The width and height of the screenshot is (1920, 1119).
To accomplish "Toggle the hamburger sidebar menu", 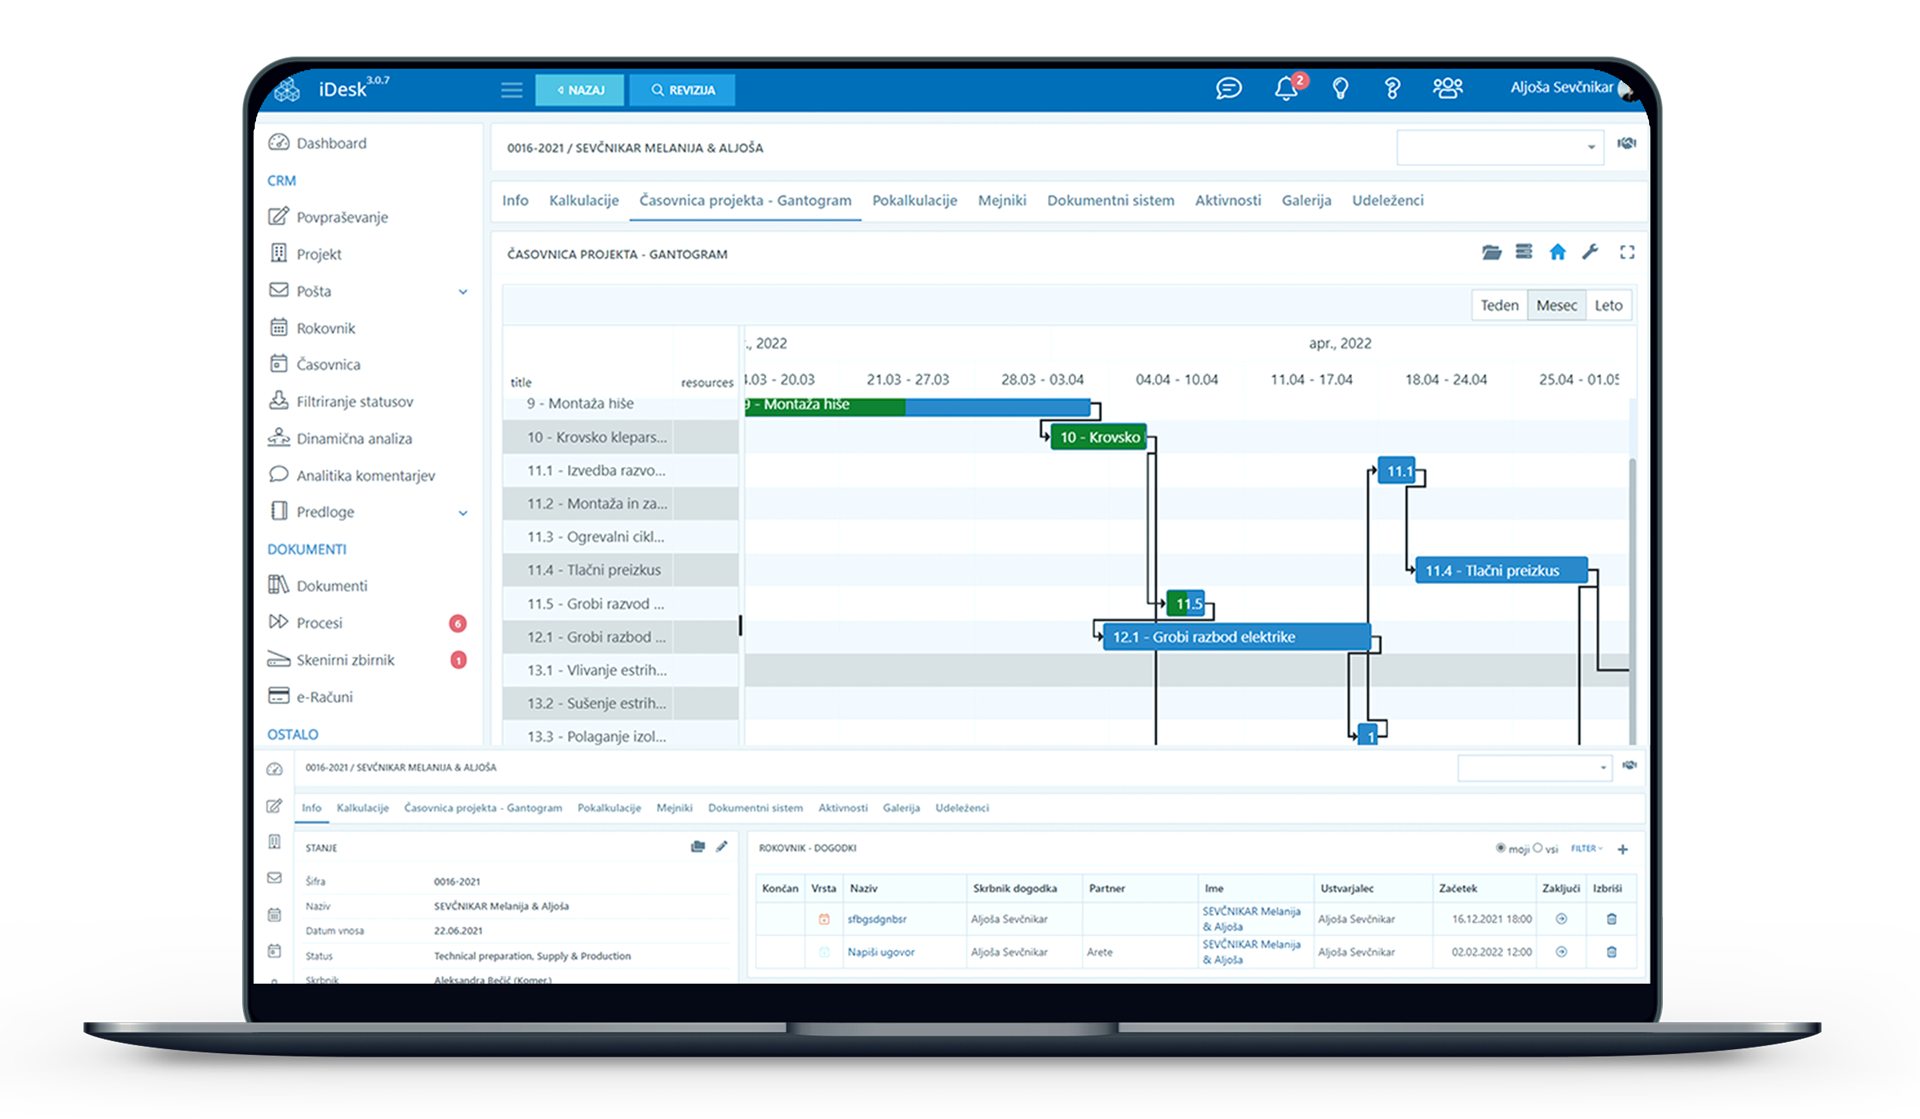I will pyautogui.click(x=511, y=90).
